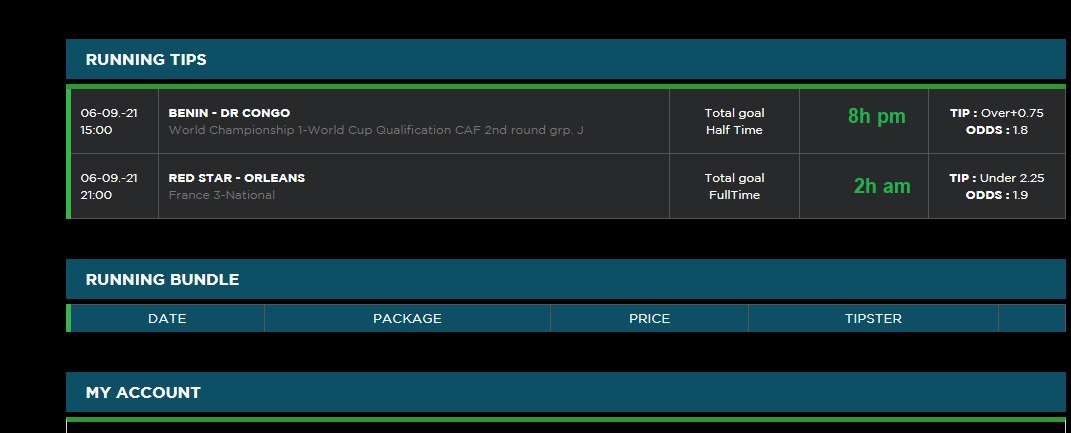
Task: Click the France 3-National league label
Action: pyautogui.click(x=222, y=195)
